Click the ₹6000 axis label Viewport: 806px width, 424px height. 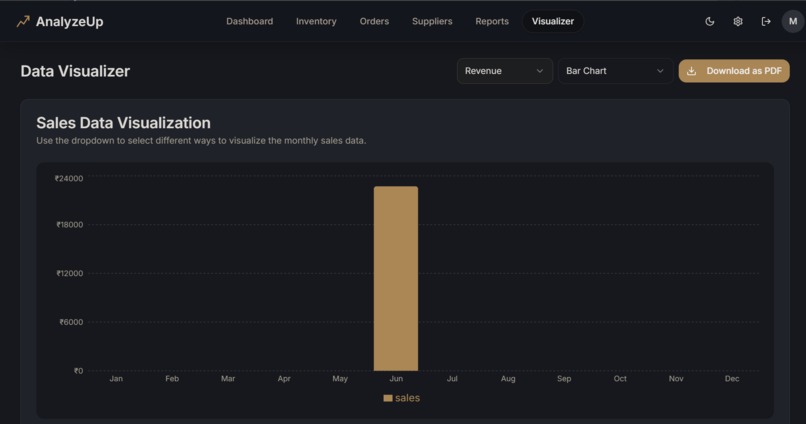(x=71, y=322)
